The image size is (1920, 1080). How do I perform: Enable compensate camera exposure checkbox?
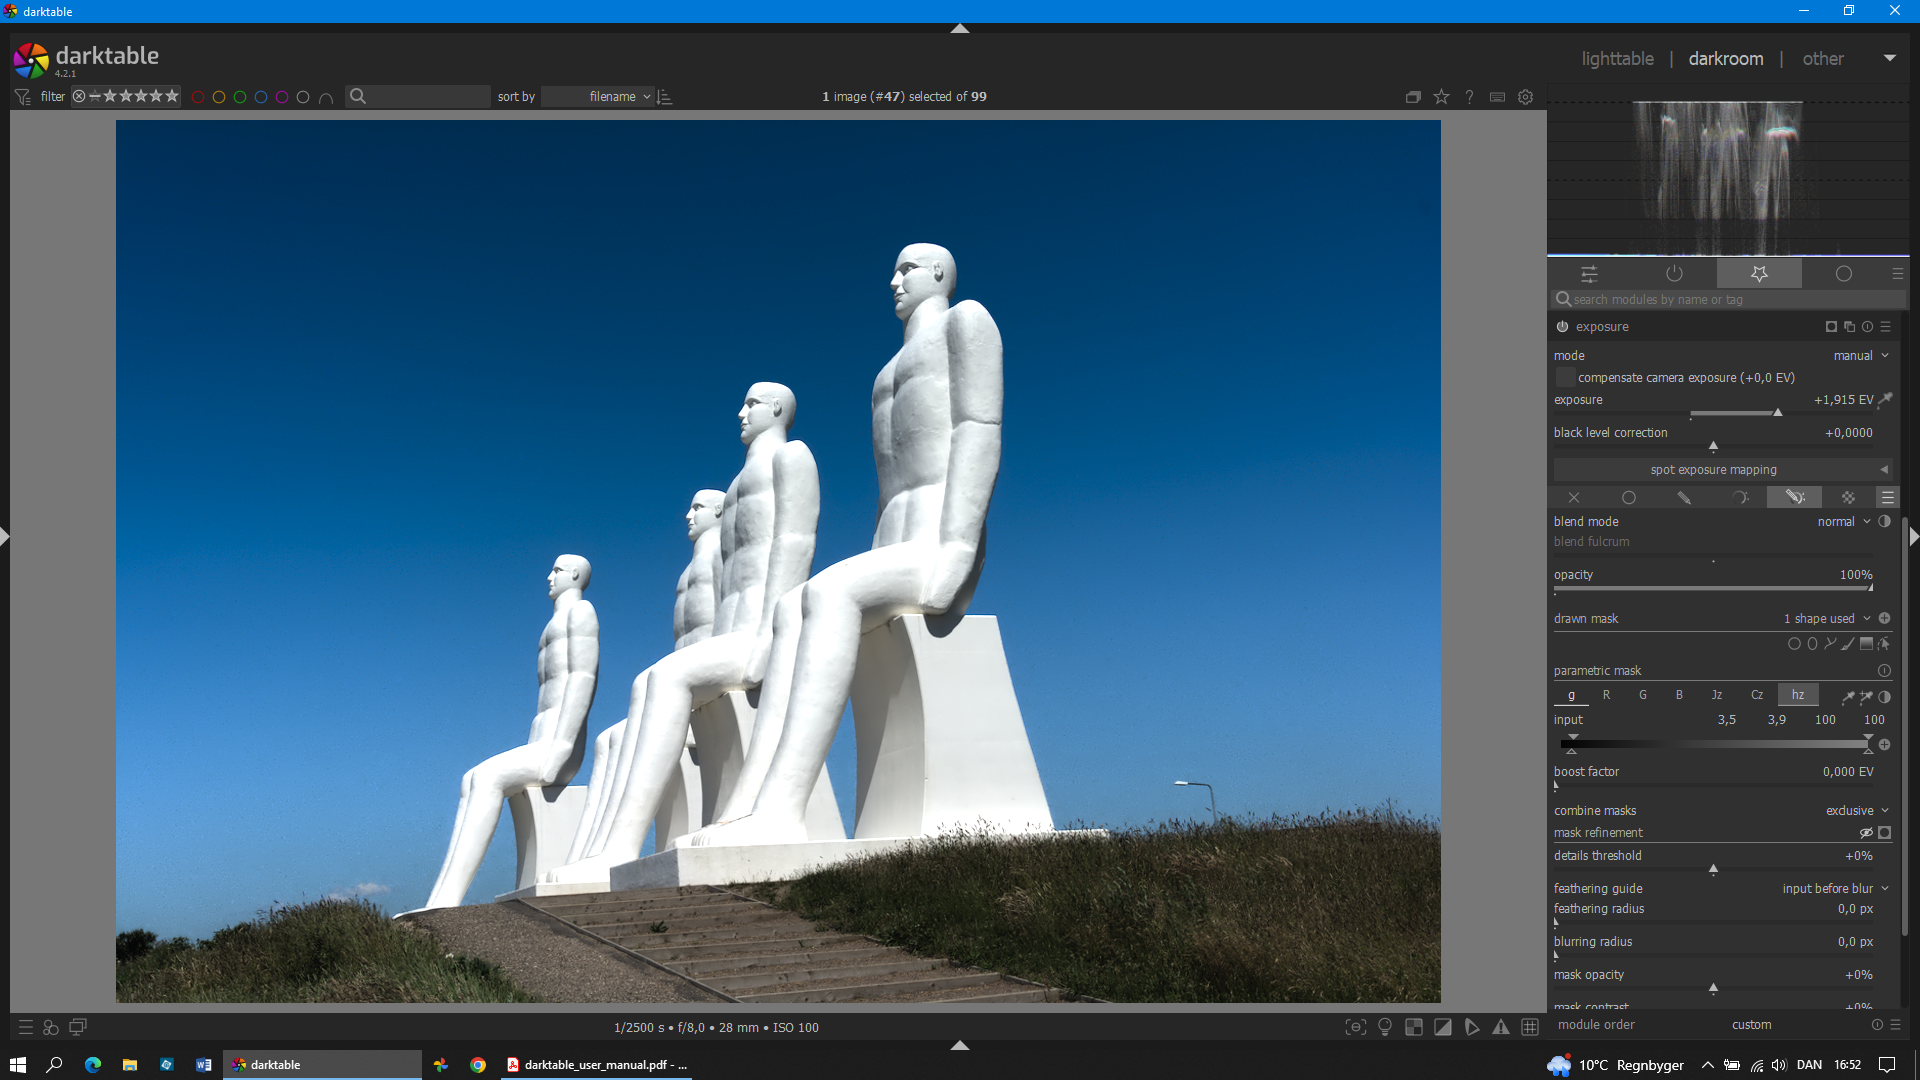(x=1565, y=378)
